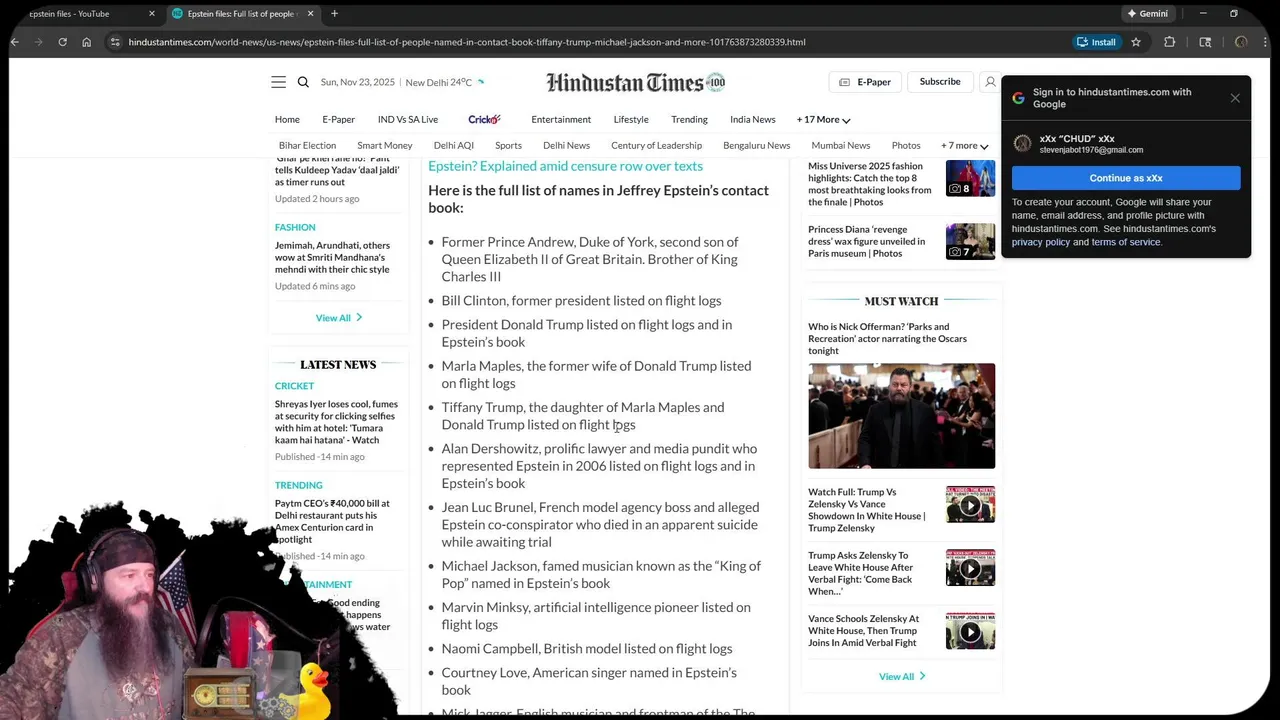Open the E-Paper button with icon

click(865, 82)
